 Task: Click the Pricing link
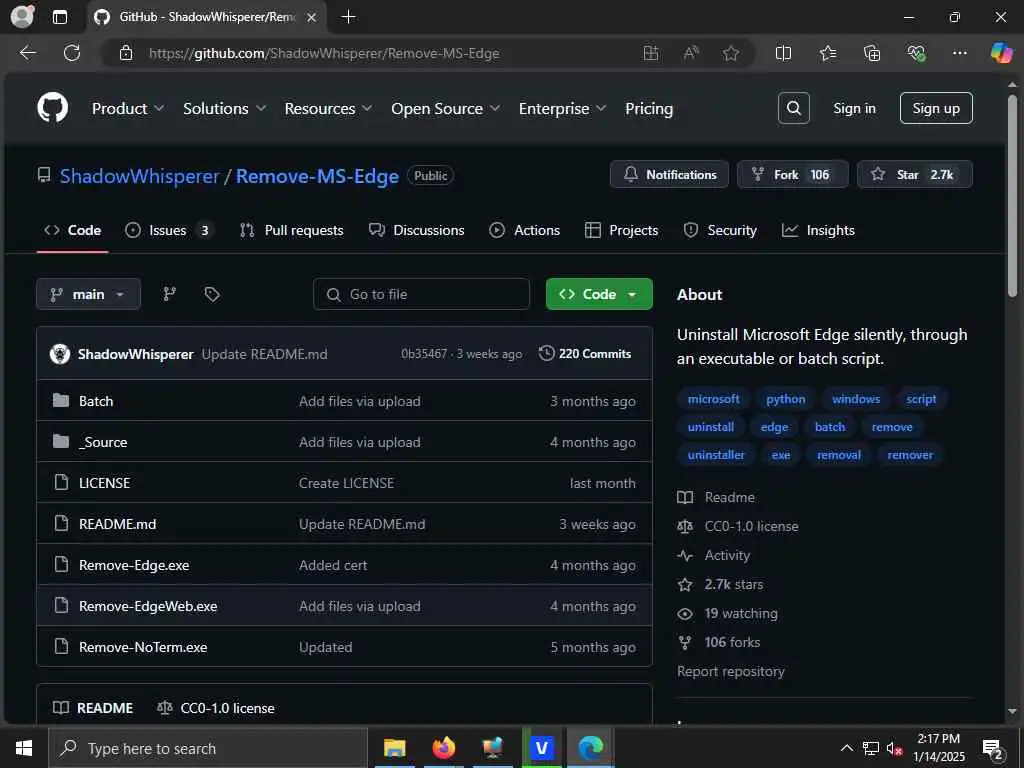[x=648, y=108]
